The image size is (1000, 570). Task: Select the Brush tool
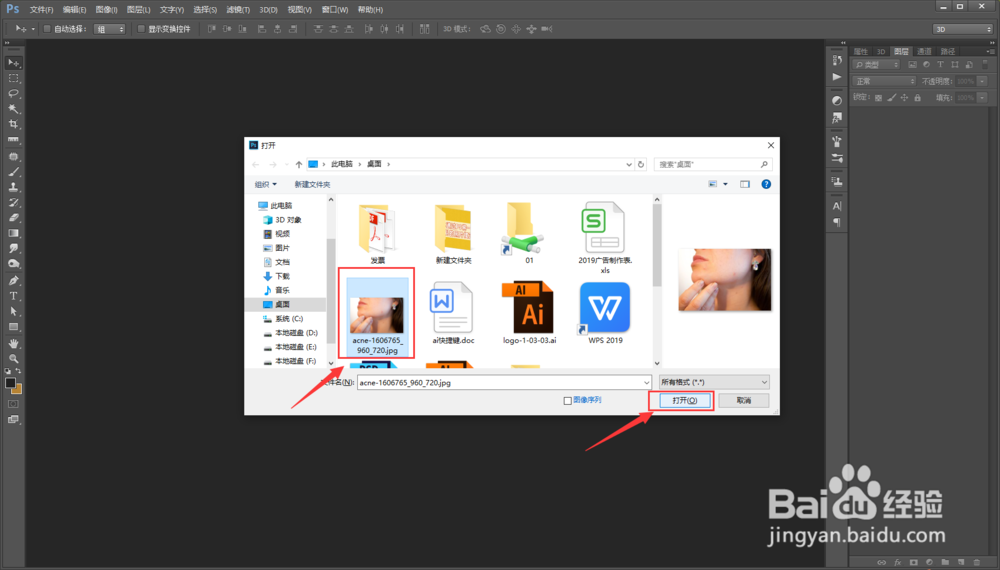click(x=13, y=172)
